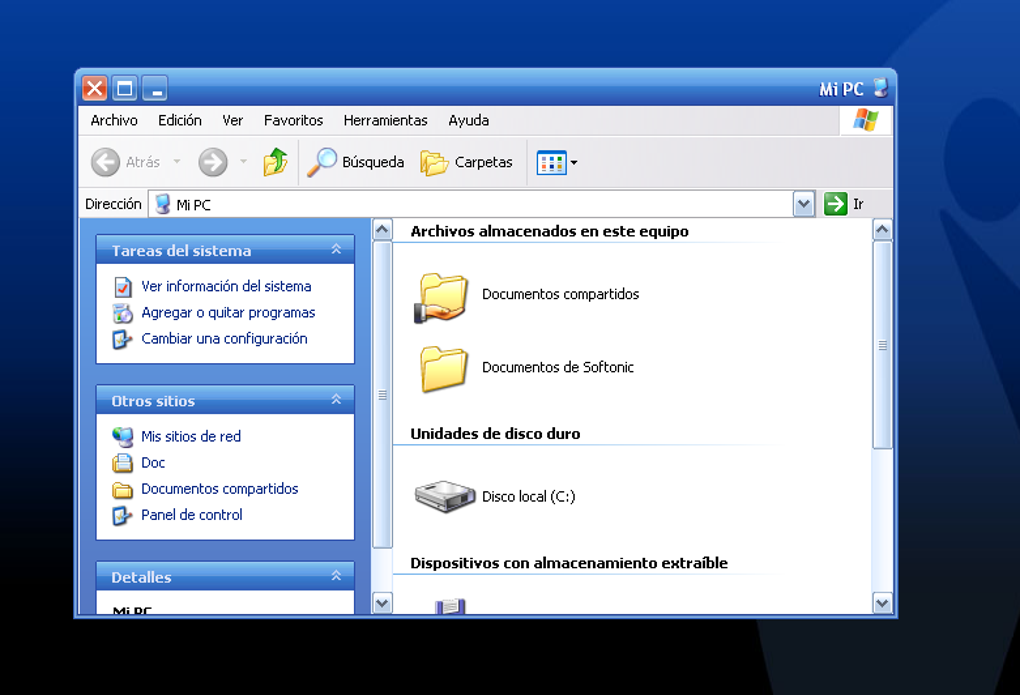The image size is (1020, 695).
Task: Click the right pane scrollbar down arrow
Action: (x=882, y=603)
